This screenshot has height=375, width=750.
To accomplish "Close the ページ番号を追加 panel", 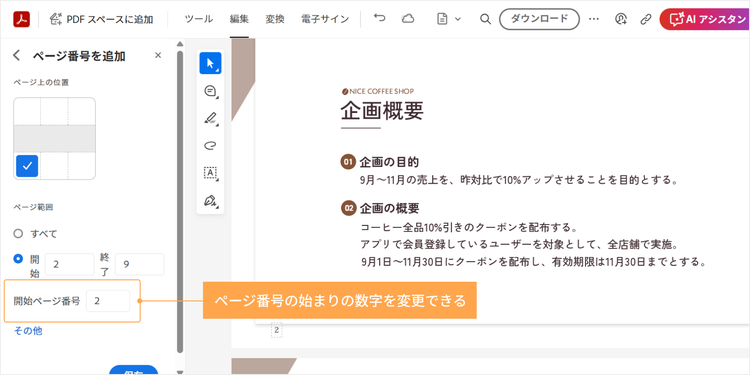I will coord(158,55).
